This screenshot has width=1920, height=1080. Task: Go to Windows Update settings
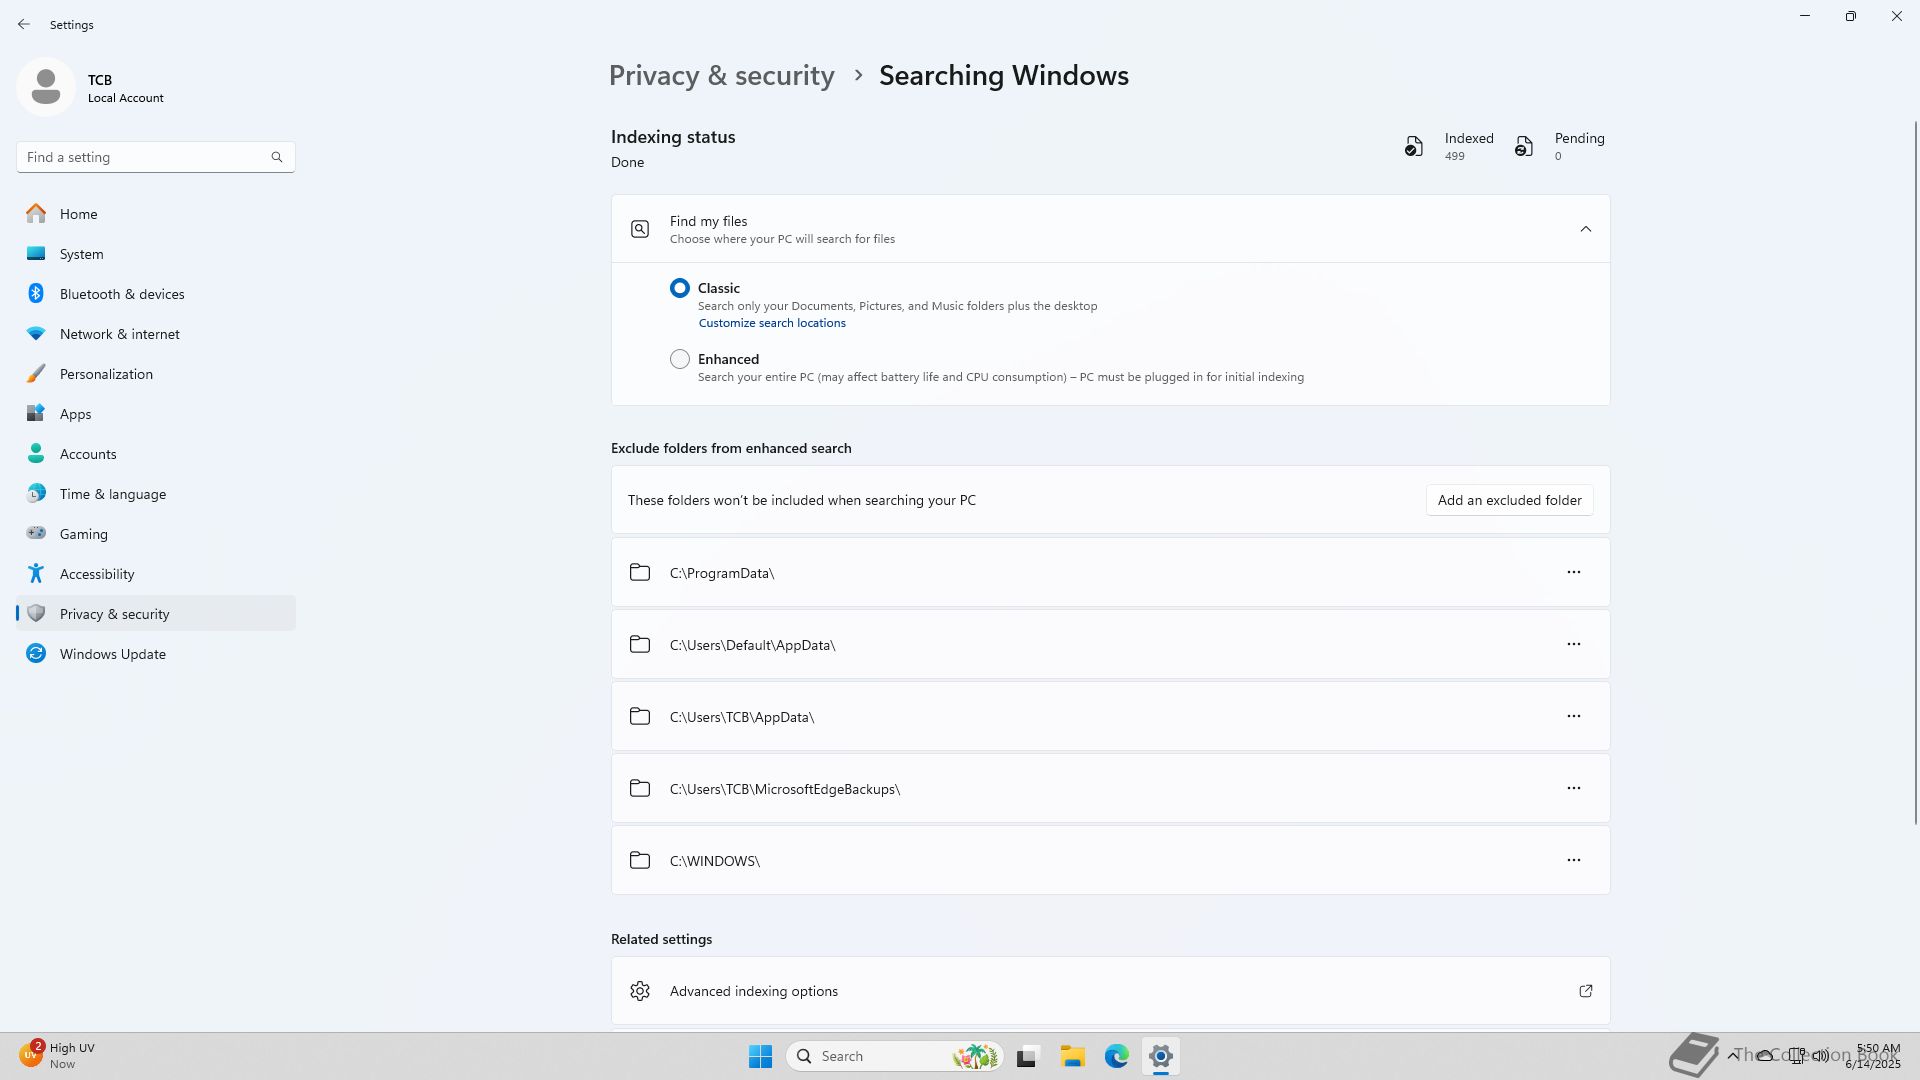click(112, 654)
